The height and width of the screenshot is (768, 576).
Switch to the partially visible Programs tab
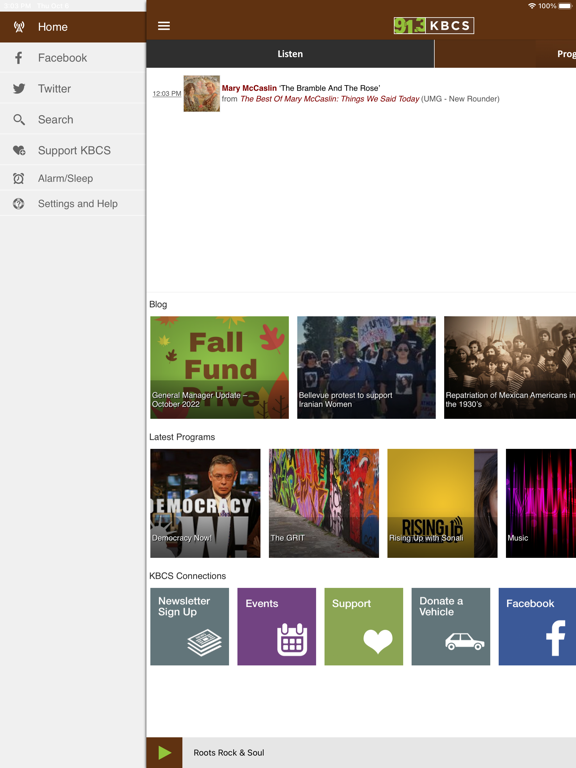(505, 54)
